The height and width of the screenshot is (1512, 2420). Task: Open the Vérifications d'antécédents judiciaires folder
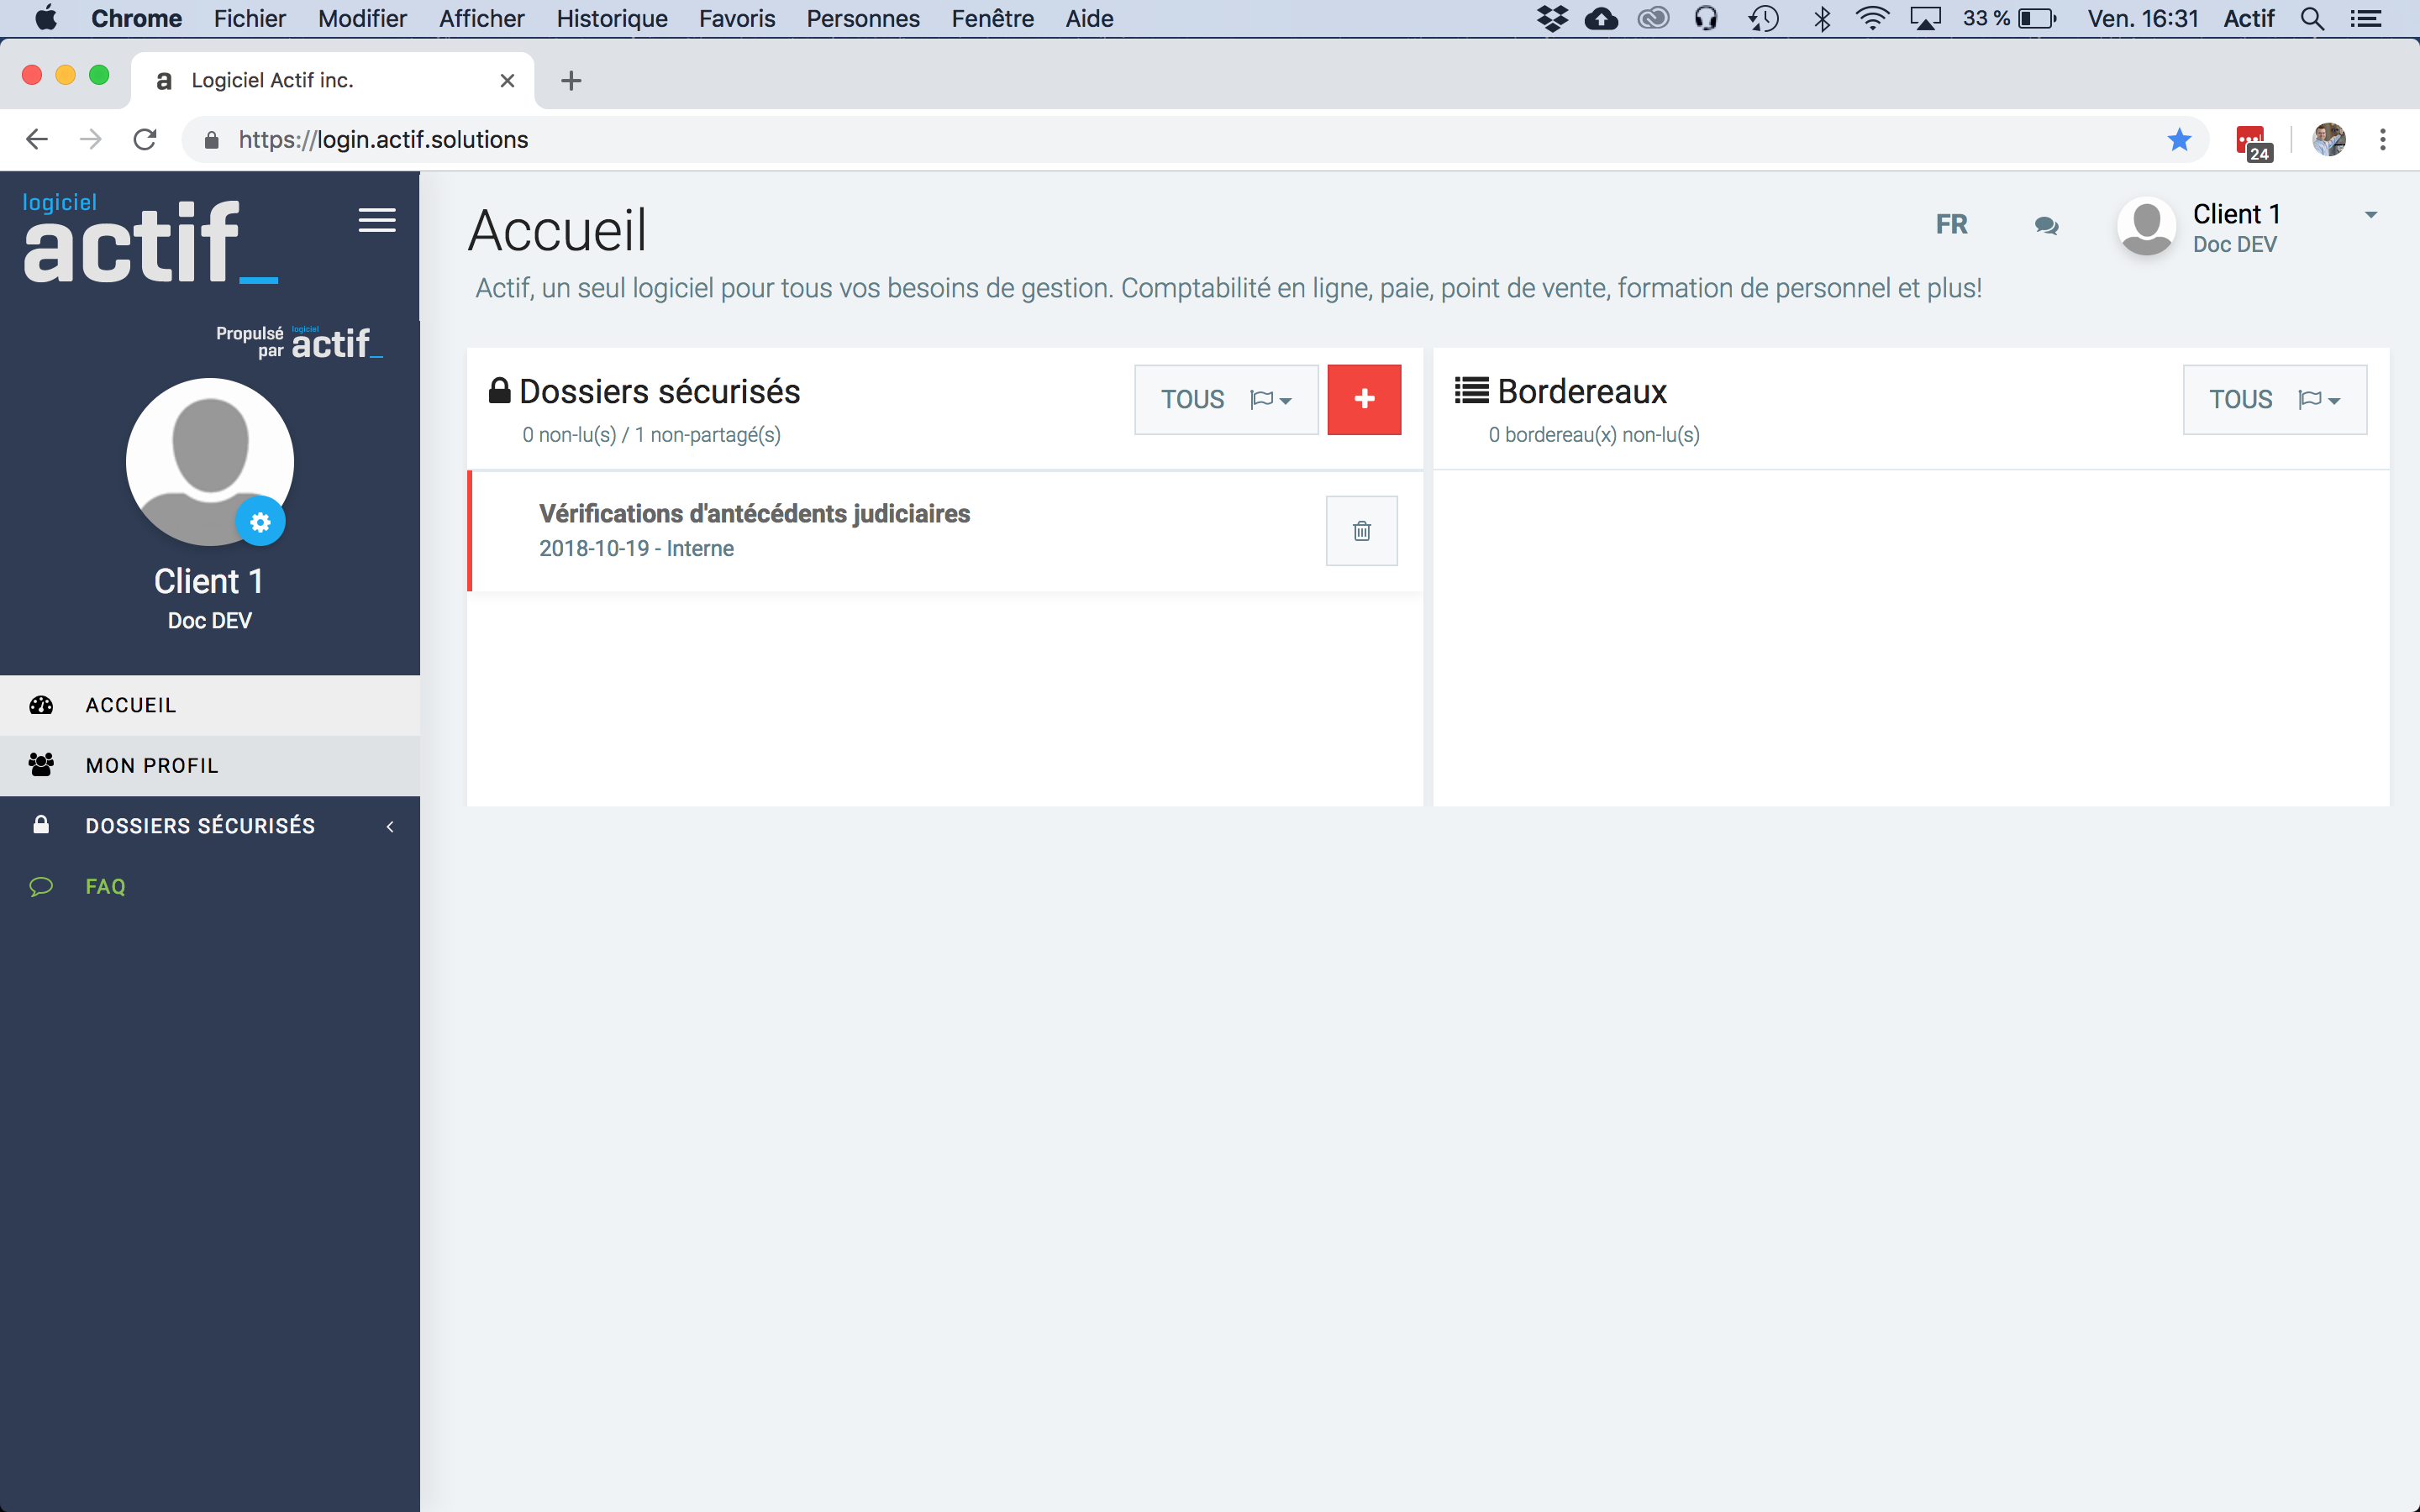click(754, 514)
